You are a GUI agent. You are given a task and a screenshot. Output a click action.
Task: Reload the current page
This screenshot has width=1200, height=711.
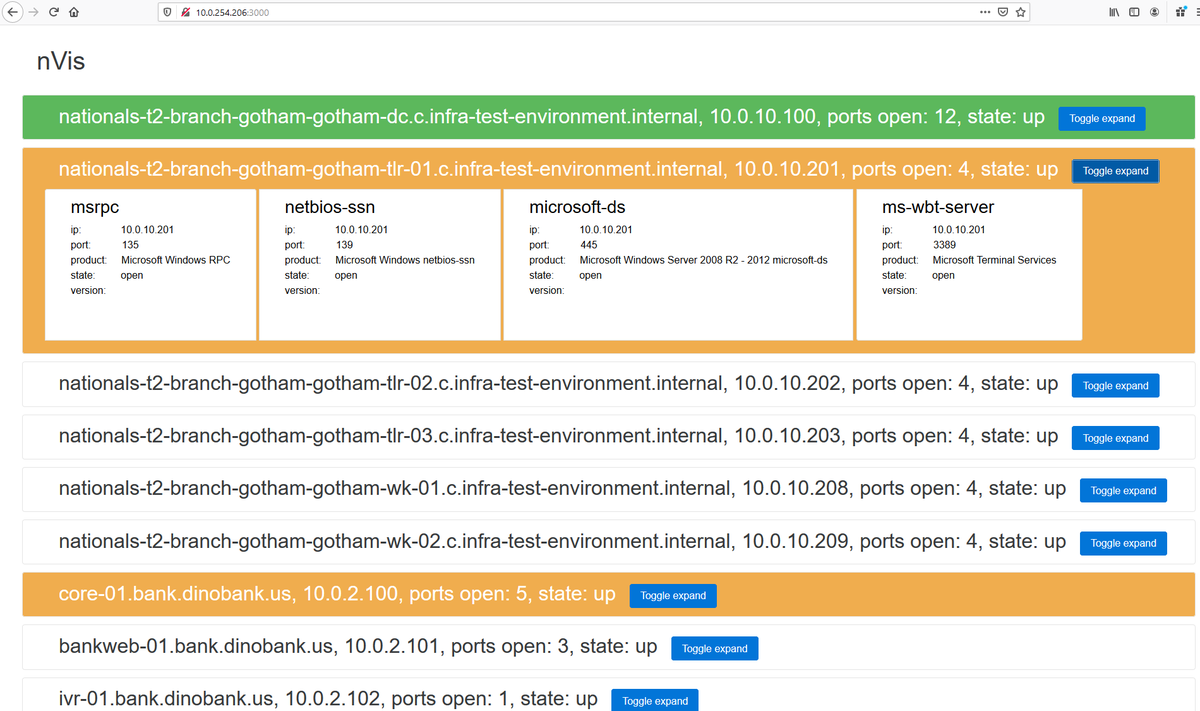click(53, 12)
